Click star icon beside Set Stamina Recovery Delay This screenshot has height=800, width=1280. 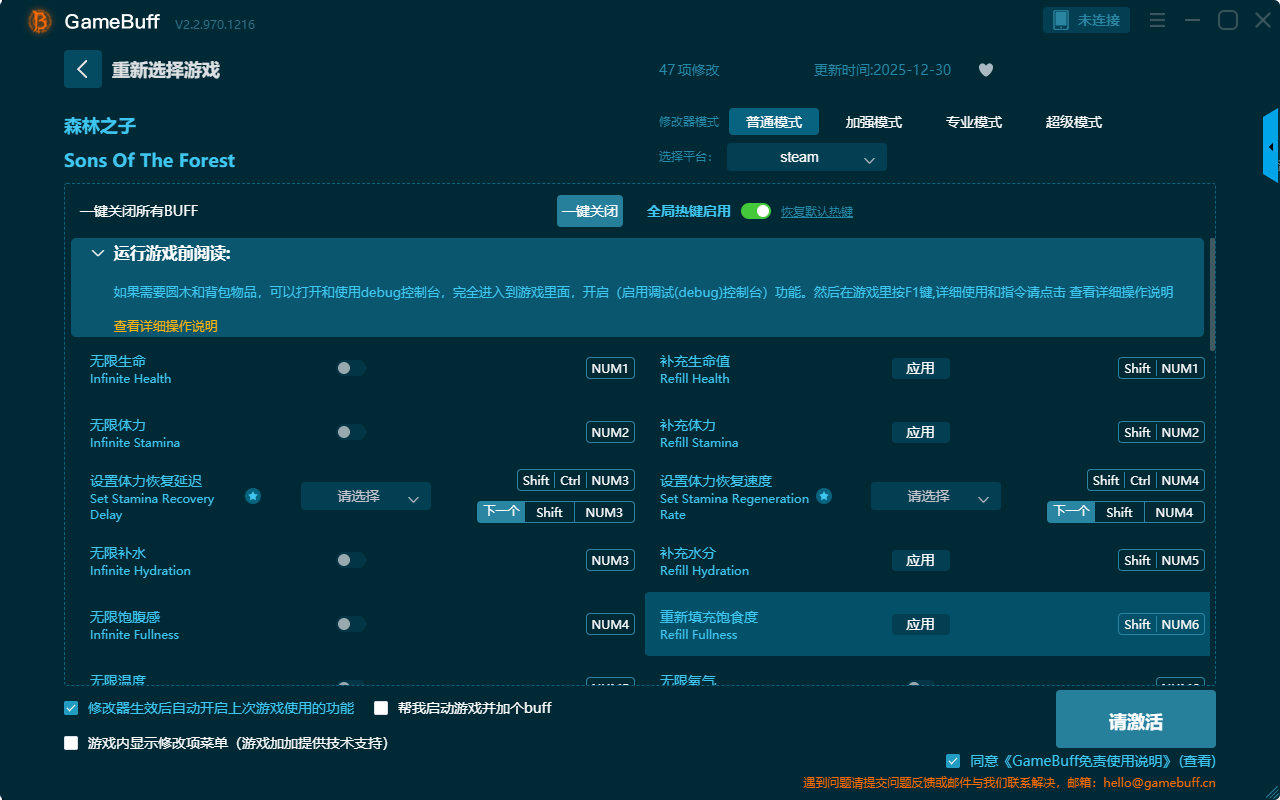point(253,496)
